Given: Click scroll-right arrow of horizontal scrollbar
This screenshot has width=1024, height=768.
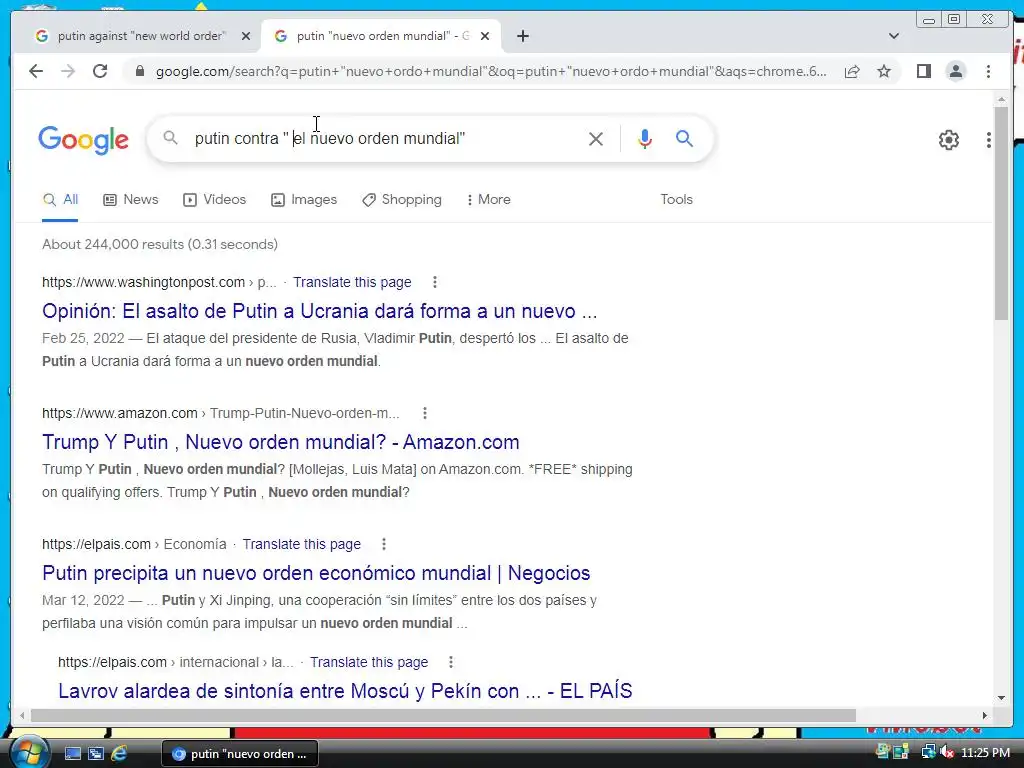Looking at the screenshot, I should coord(984,715).
